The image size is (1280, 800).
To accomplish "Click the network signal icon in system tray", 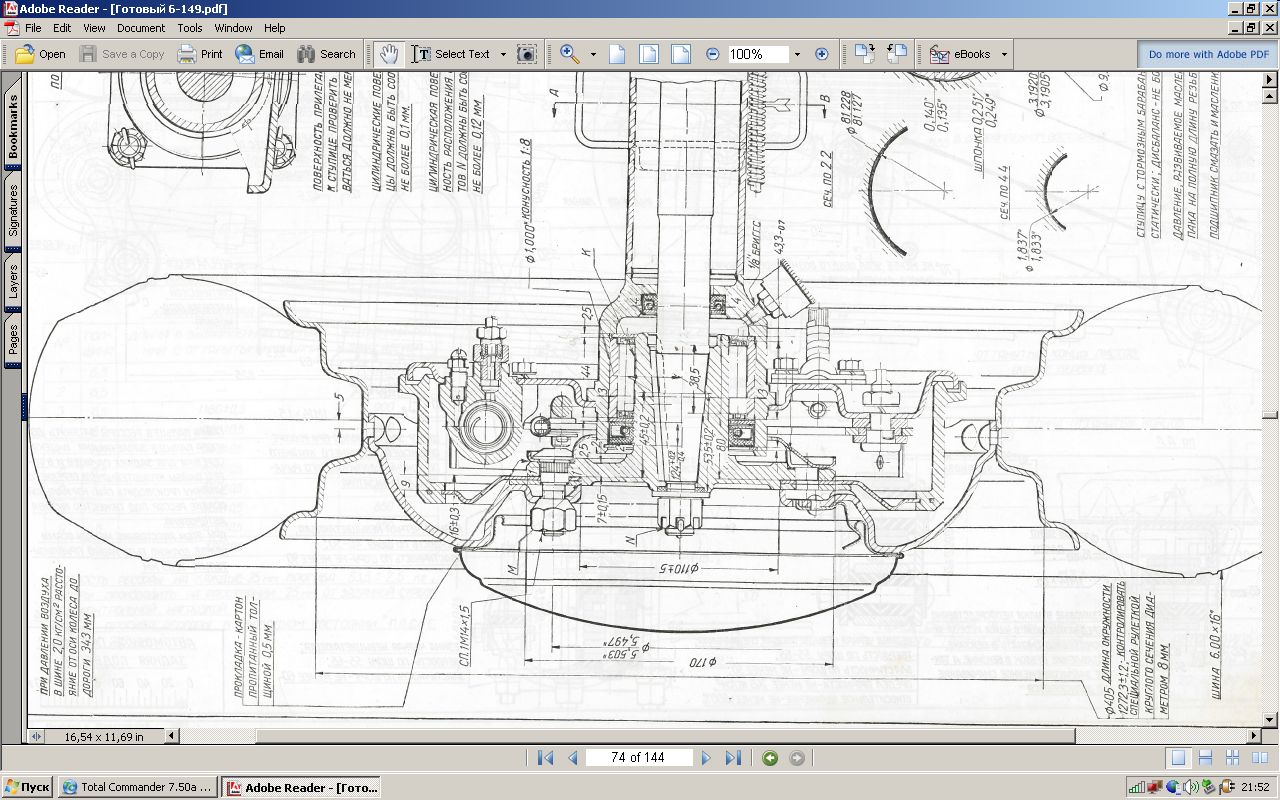I will pyautogui.click(x=1136, y=787).
